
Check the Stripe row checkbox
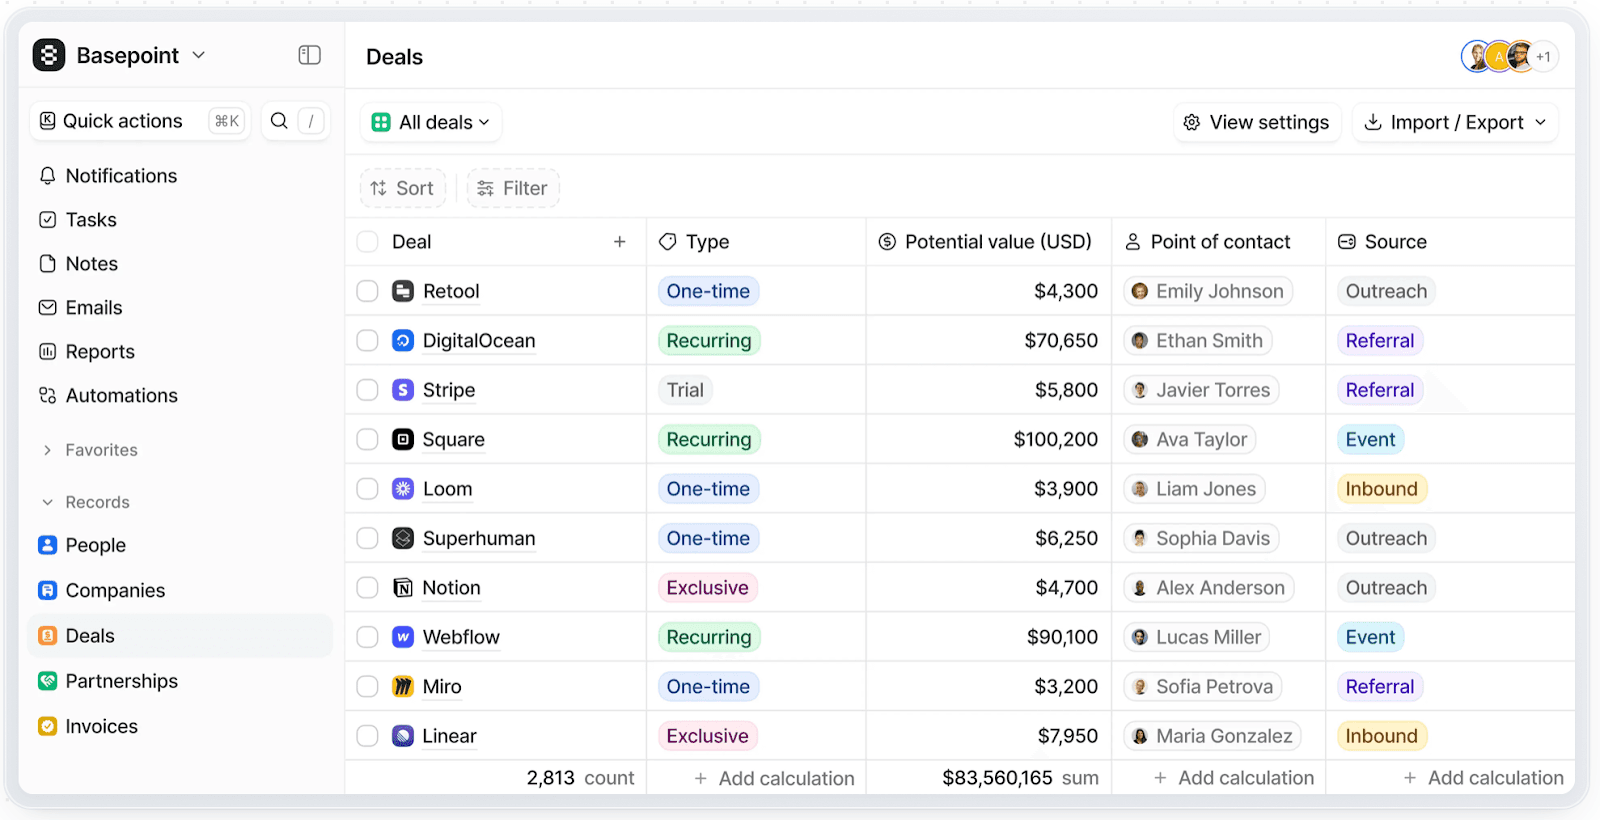pyautogui.click(x=368, y=390)
